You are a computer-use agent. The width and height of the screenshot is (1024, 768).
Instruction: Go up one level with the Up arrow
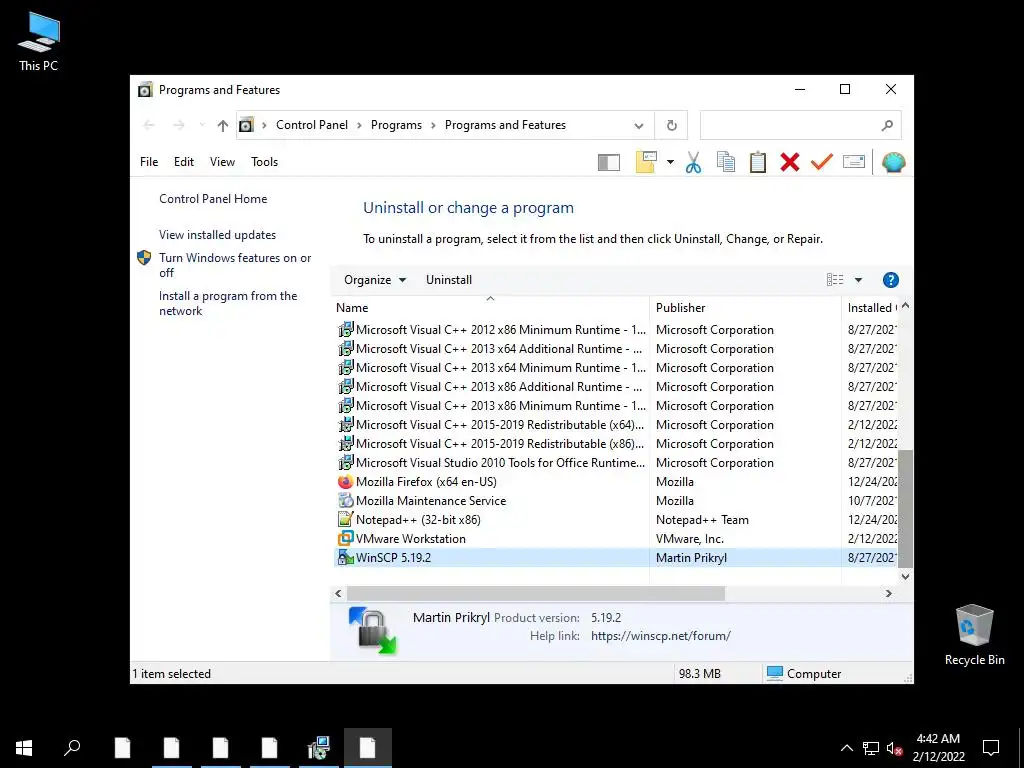tap(223, 125)
